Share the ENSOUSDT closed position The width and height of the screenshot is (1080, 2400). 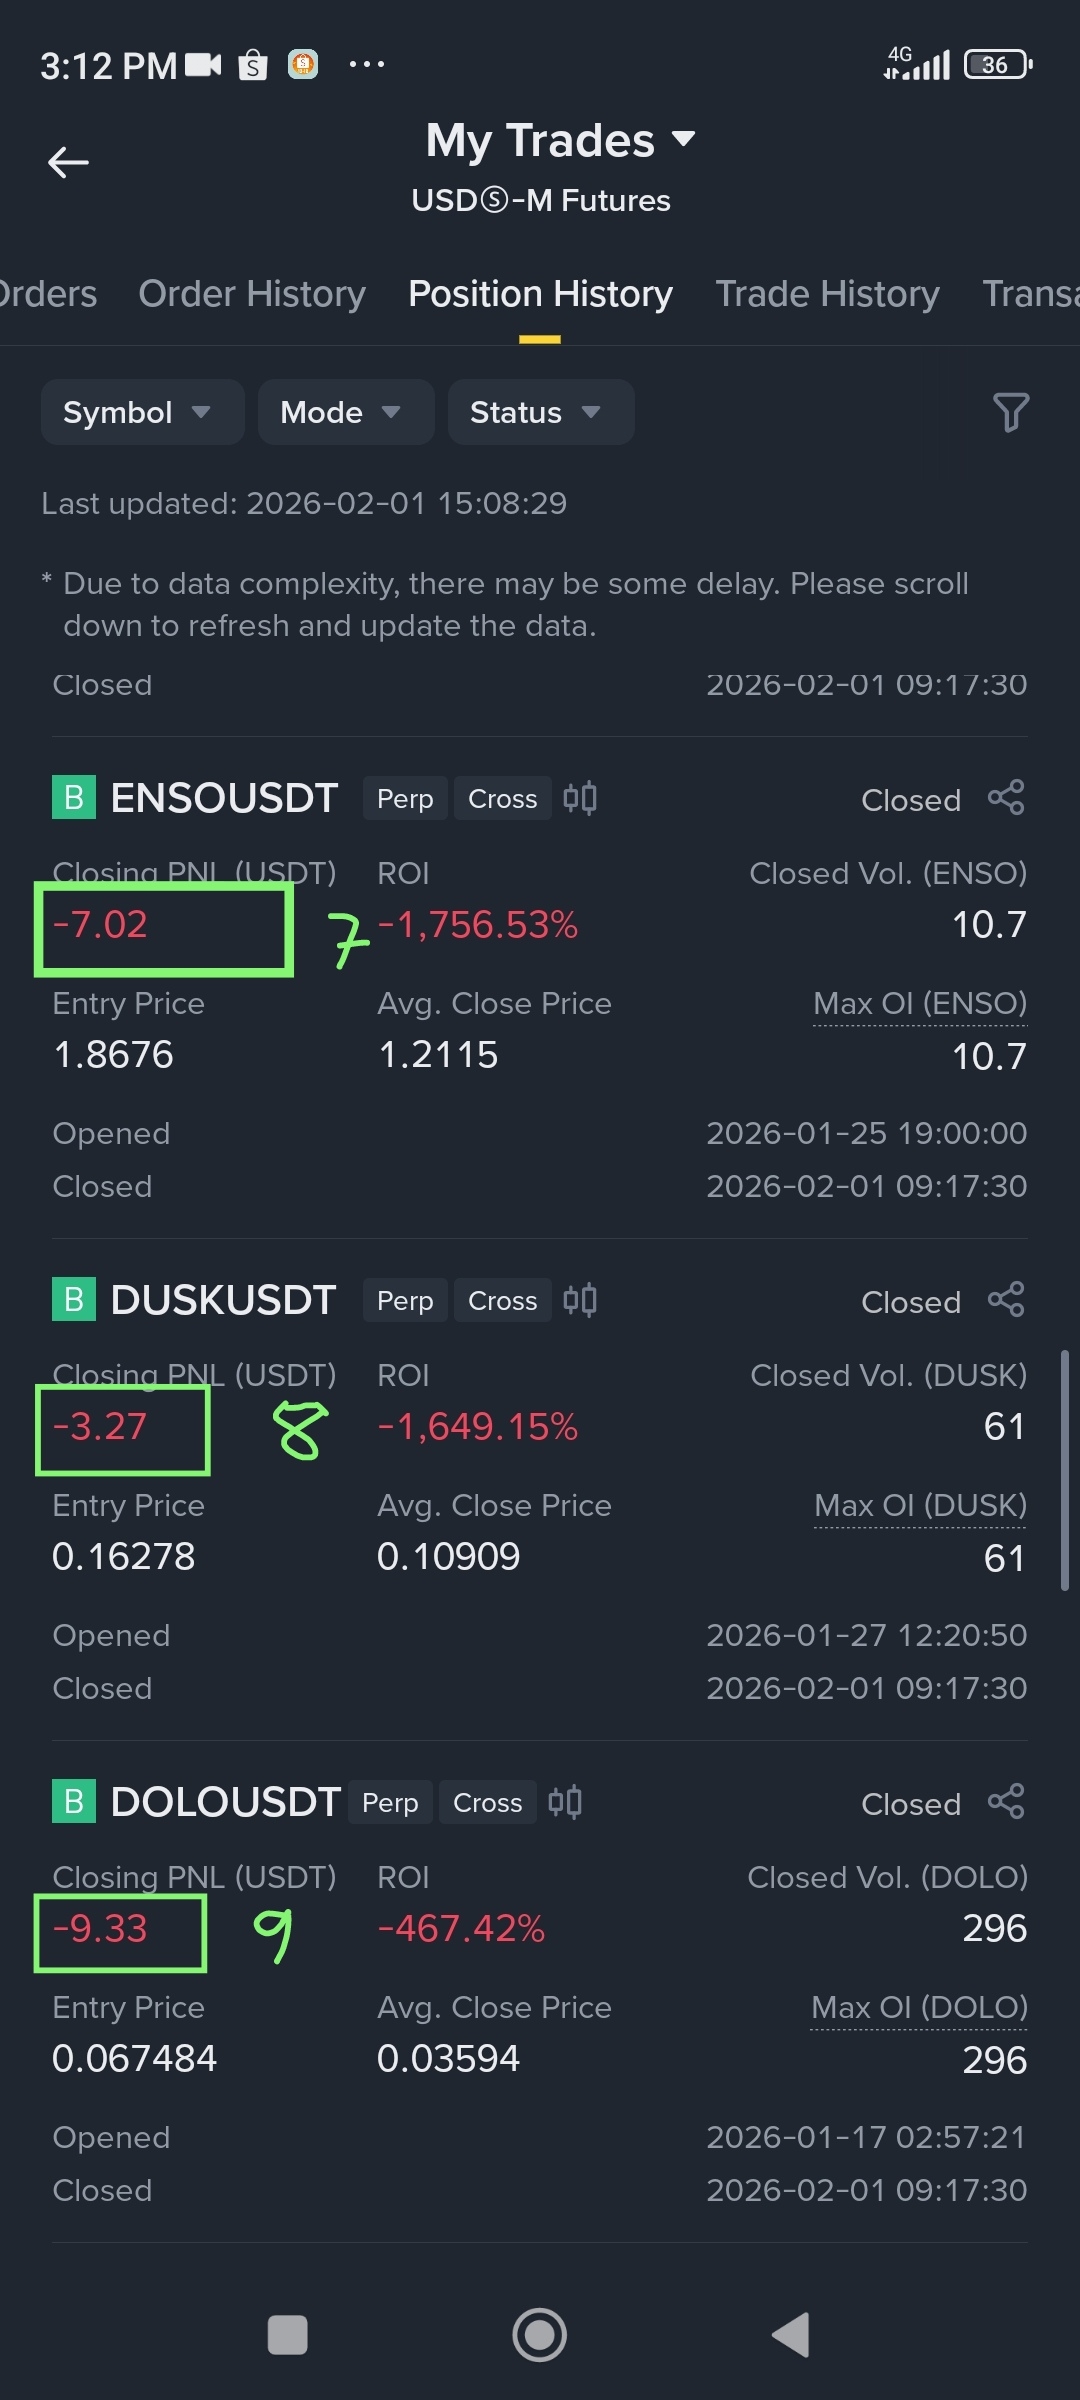click(x=1006, y=798)
